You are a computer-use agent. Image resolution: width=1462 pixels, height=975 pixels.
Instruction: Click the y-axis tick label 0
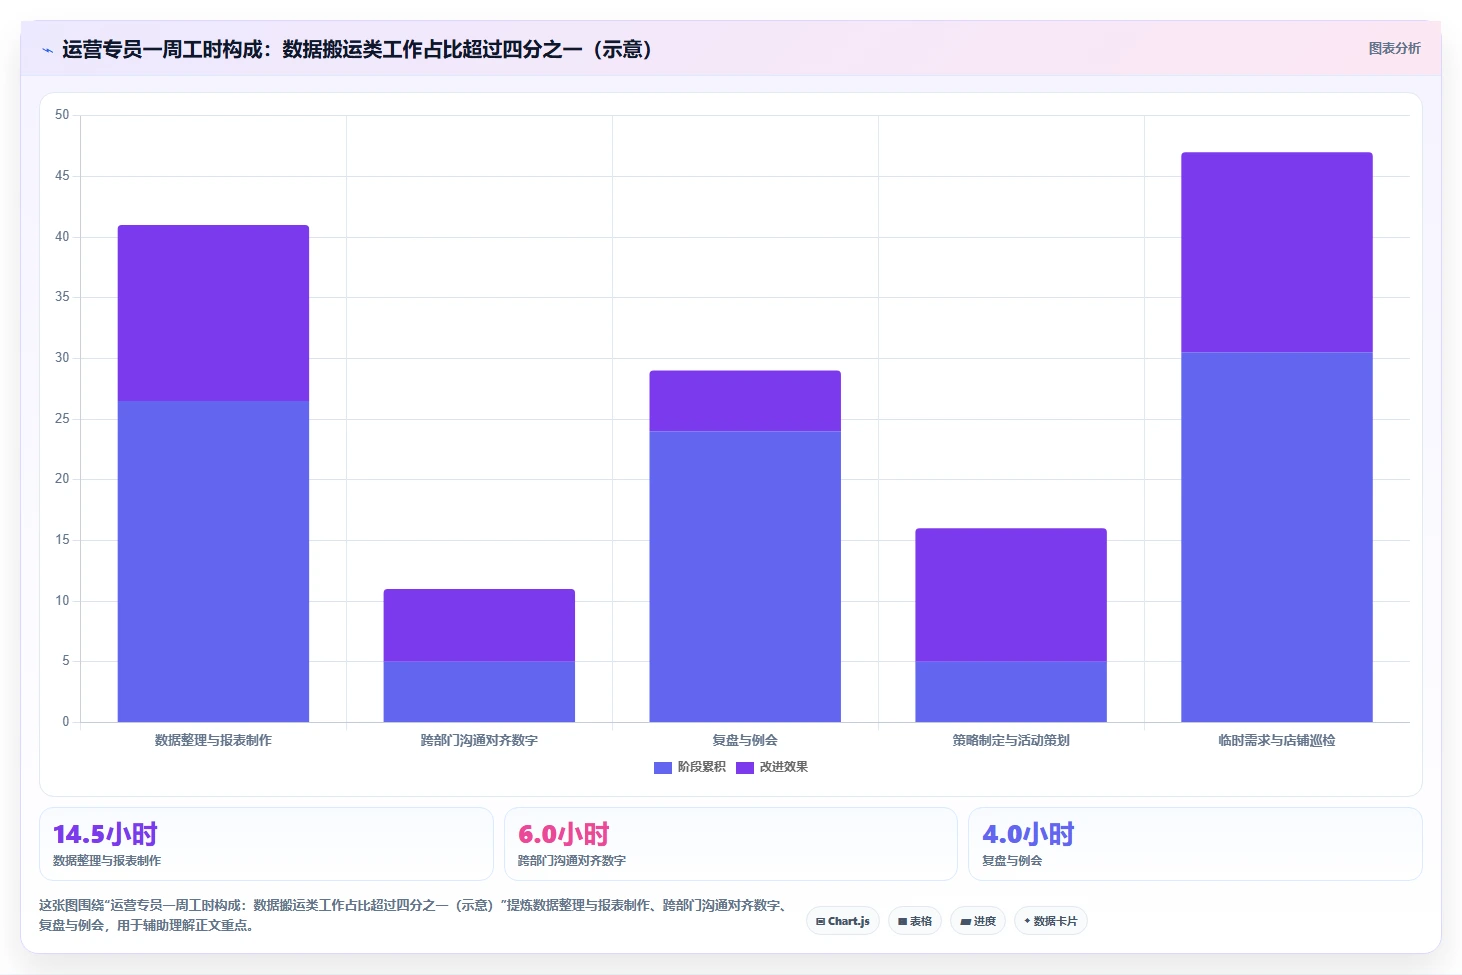66,721
